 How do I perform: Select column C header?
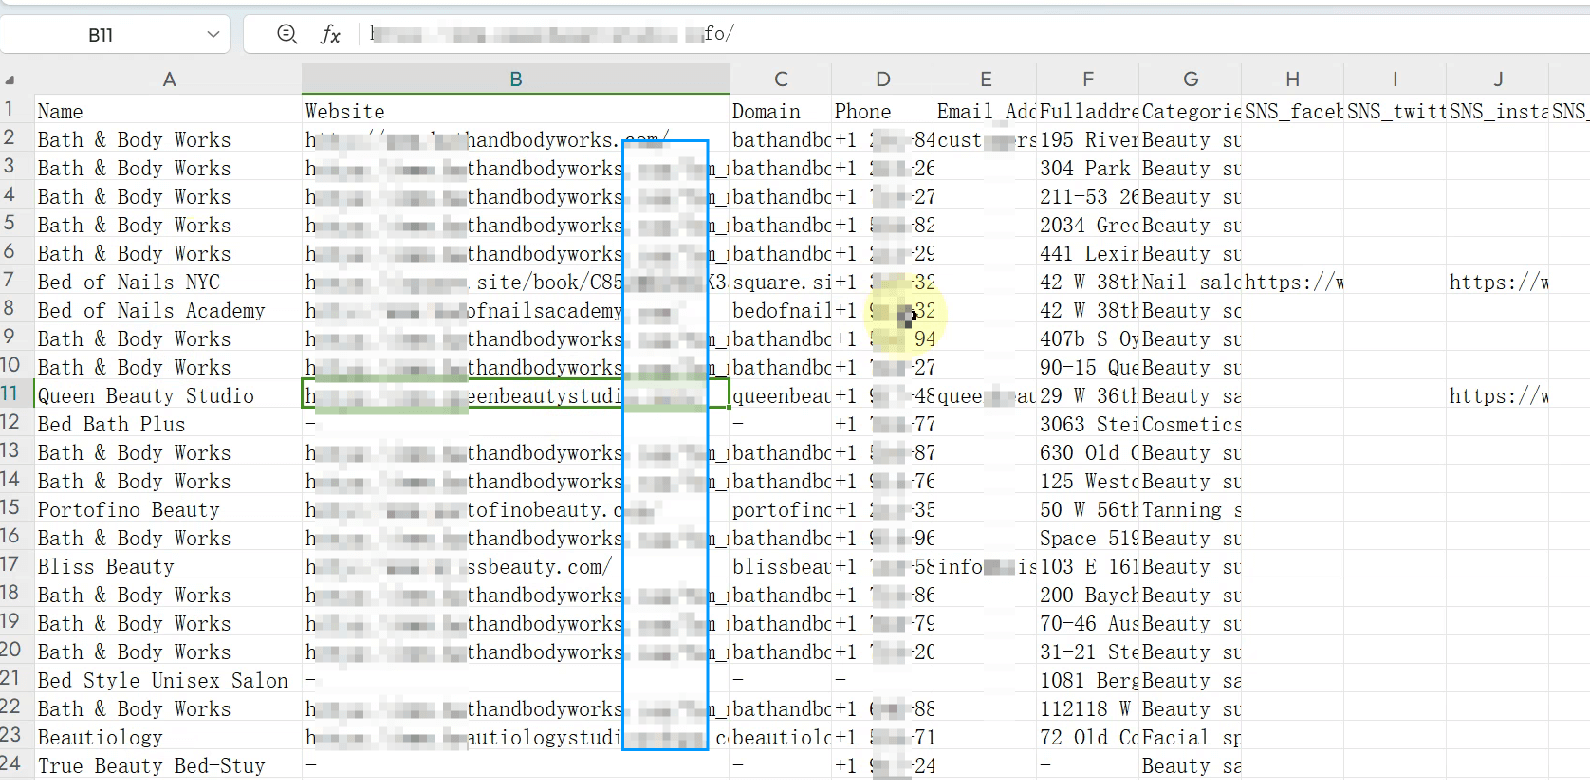tap(781, 79)
